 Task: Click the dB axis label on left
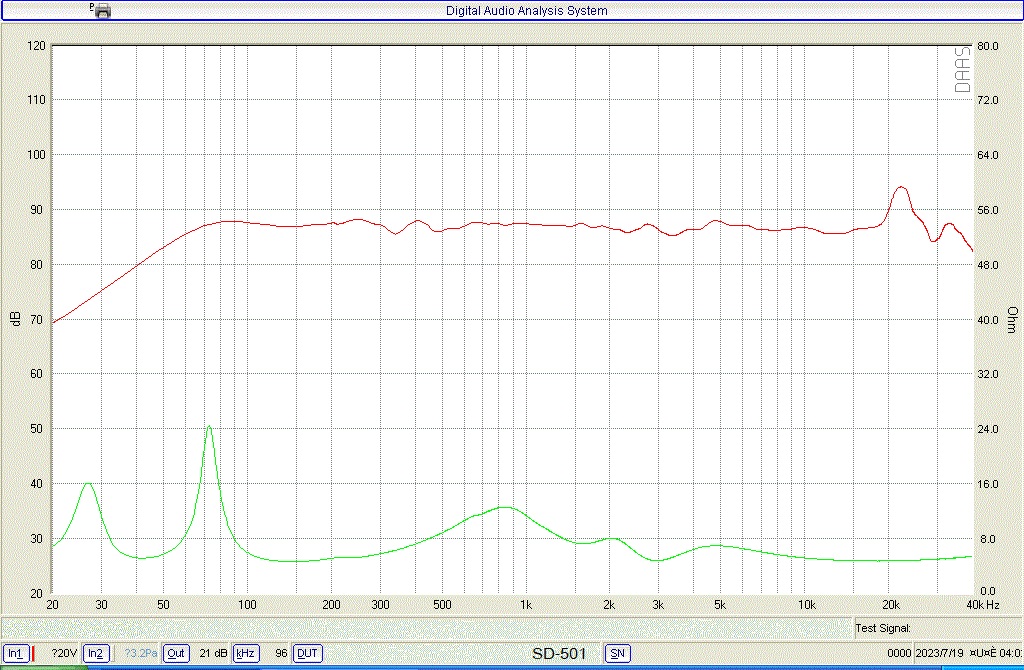point(14,319)
